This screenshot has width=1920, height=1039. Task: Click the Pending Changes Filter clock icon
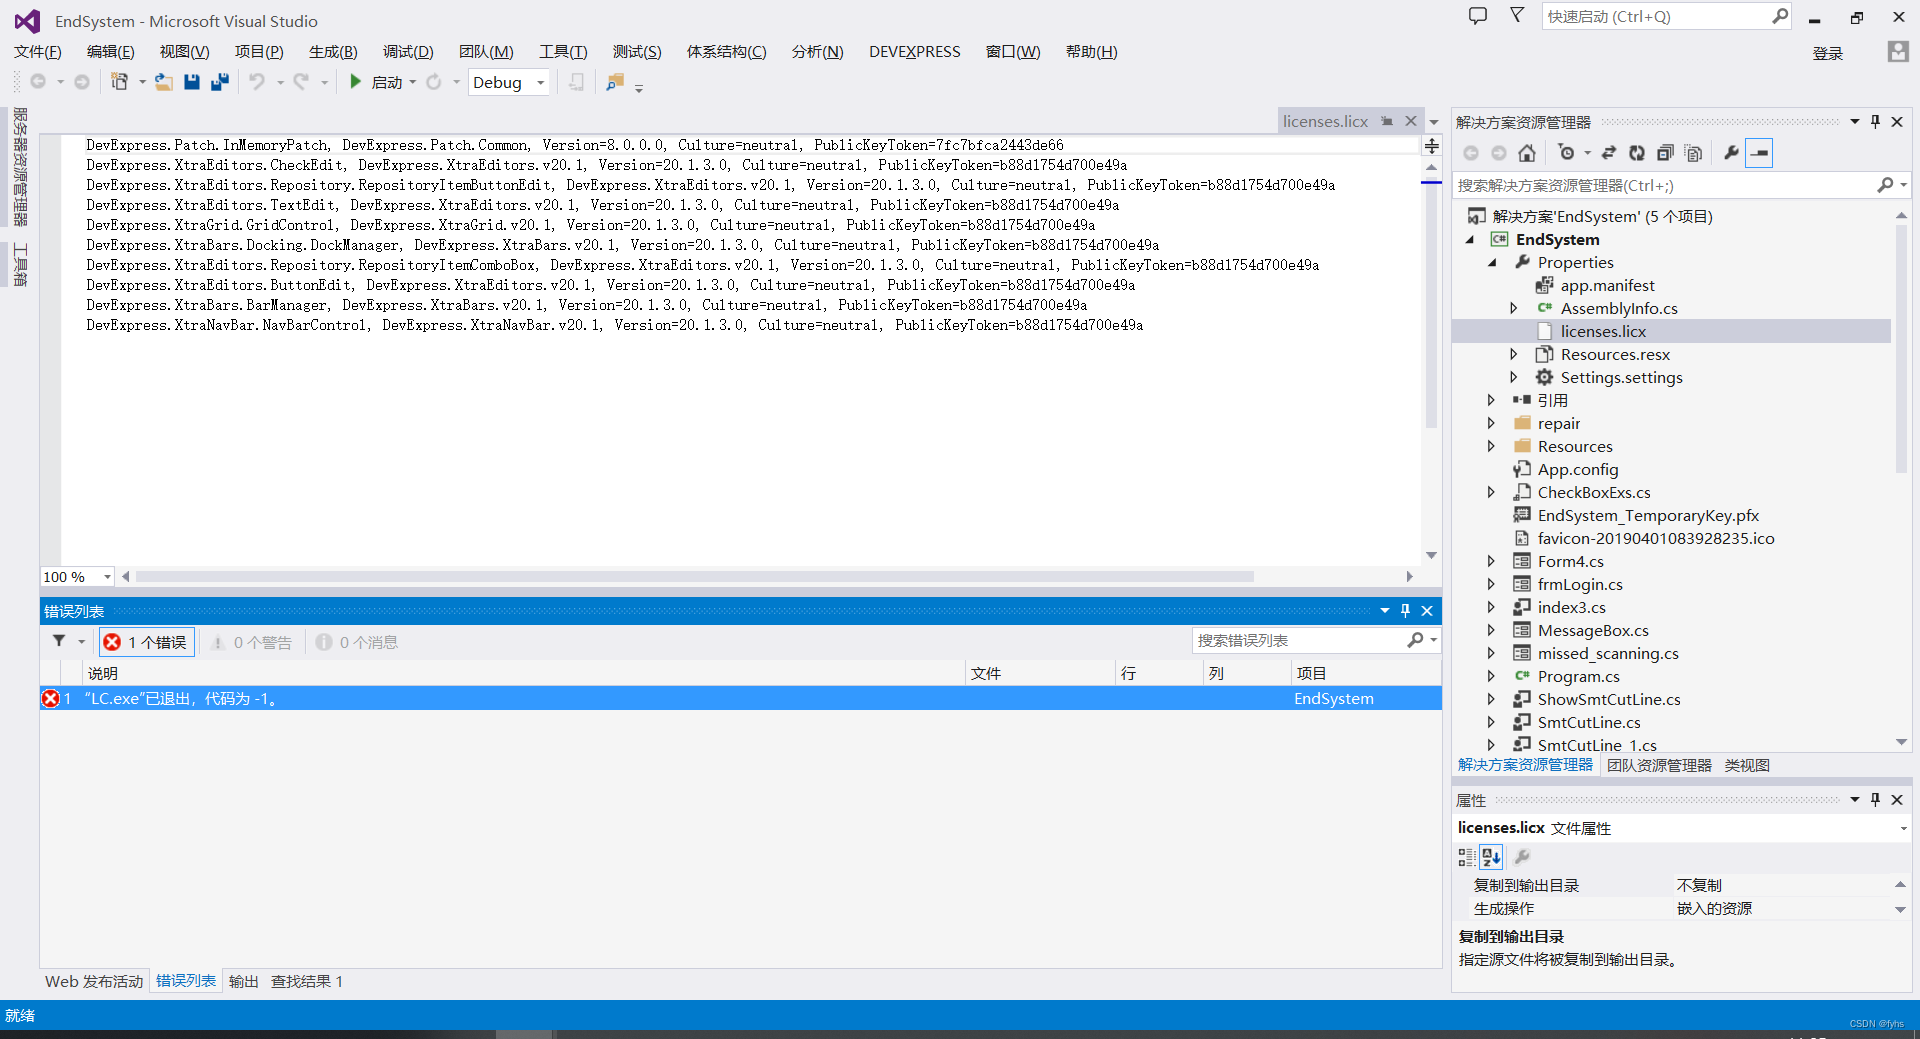1566,153
